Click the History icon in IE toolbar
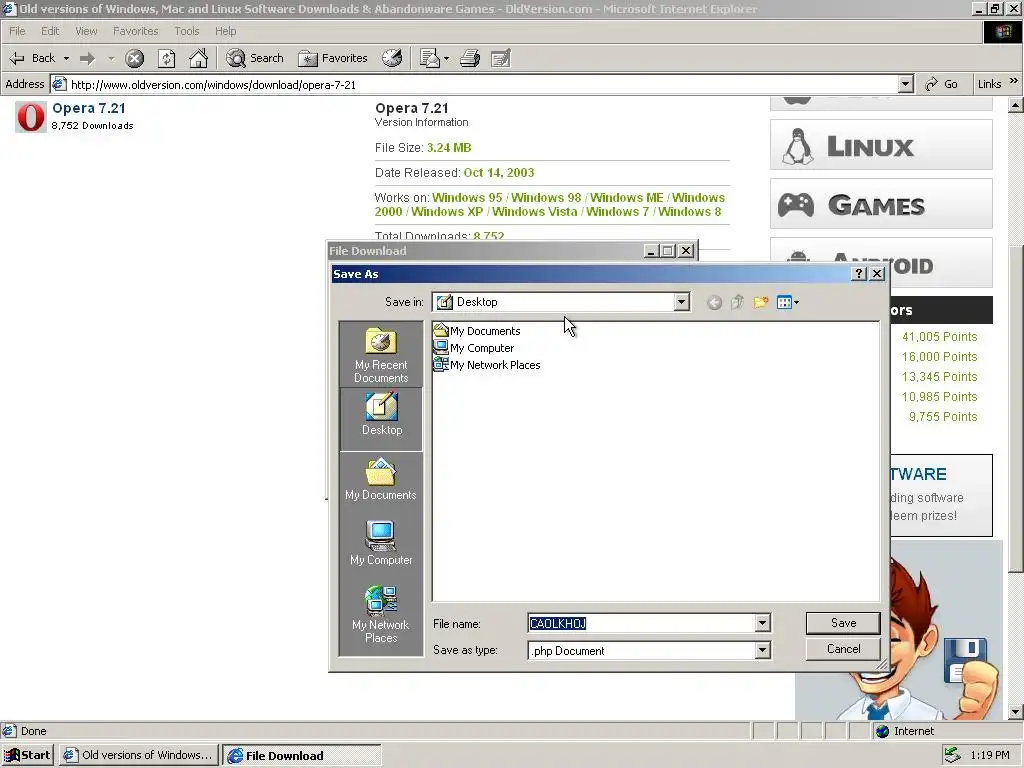 coord(392,58)
